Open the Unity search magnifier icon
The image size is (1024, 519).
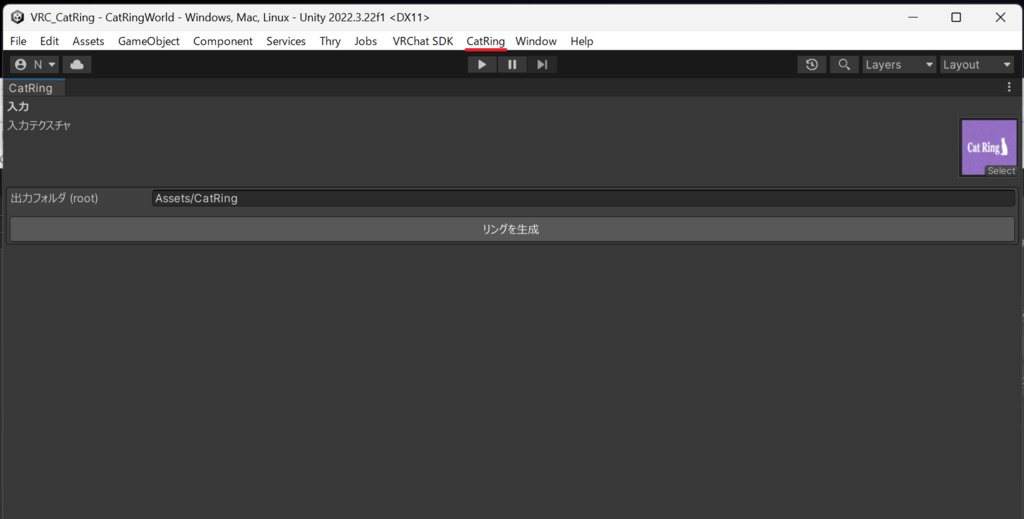(x=844, y=65)
